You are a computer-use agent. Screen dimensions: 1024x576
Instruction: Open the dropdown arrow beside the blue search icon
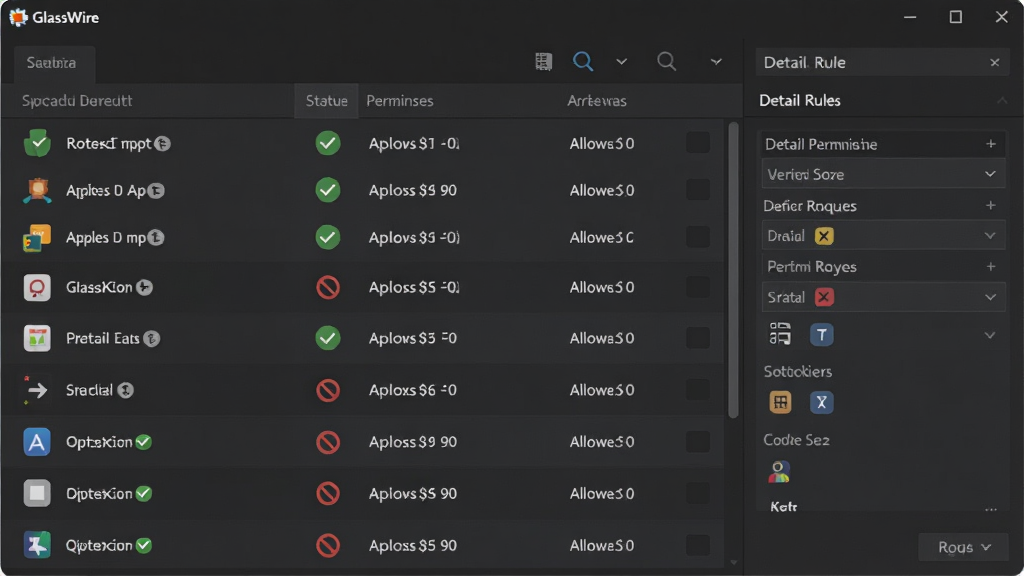pos(621,62)
